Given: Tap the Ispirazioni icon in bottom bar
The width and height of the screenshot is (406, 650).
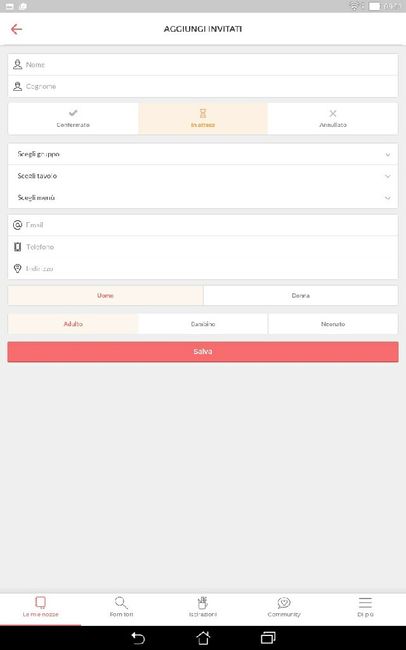Looking at the screenshot, I should tap(202, 602).
